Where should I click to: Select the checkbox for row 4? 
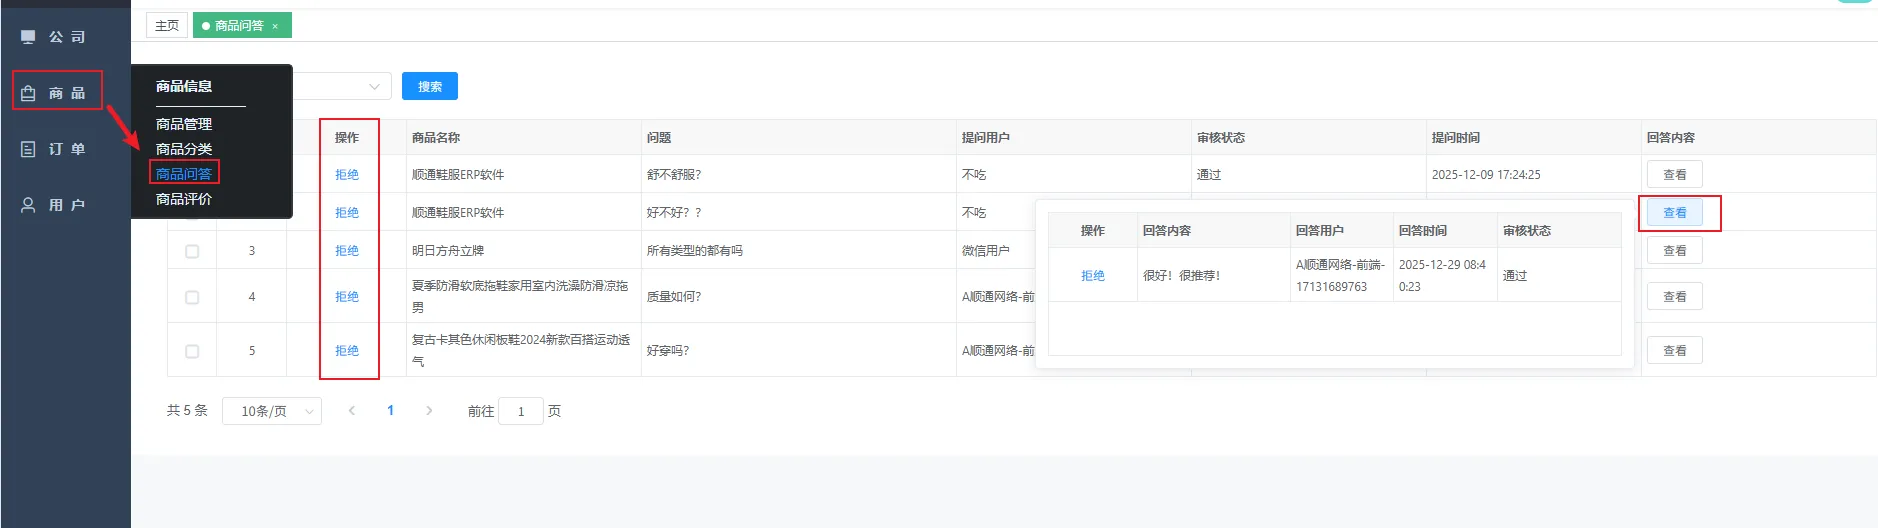(192, 297)
